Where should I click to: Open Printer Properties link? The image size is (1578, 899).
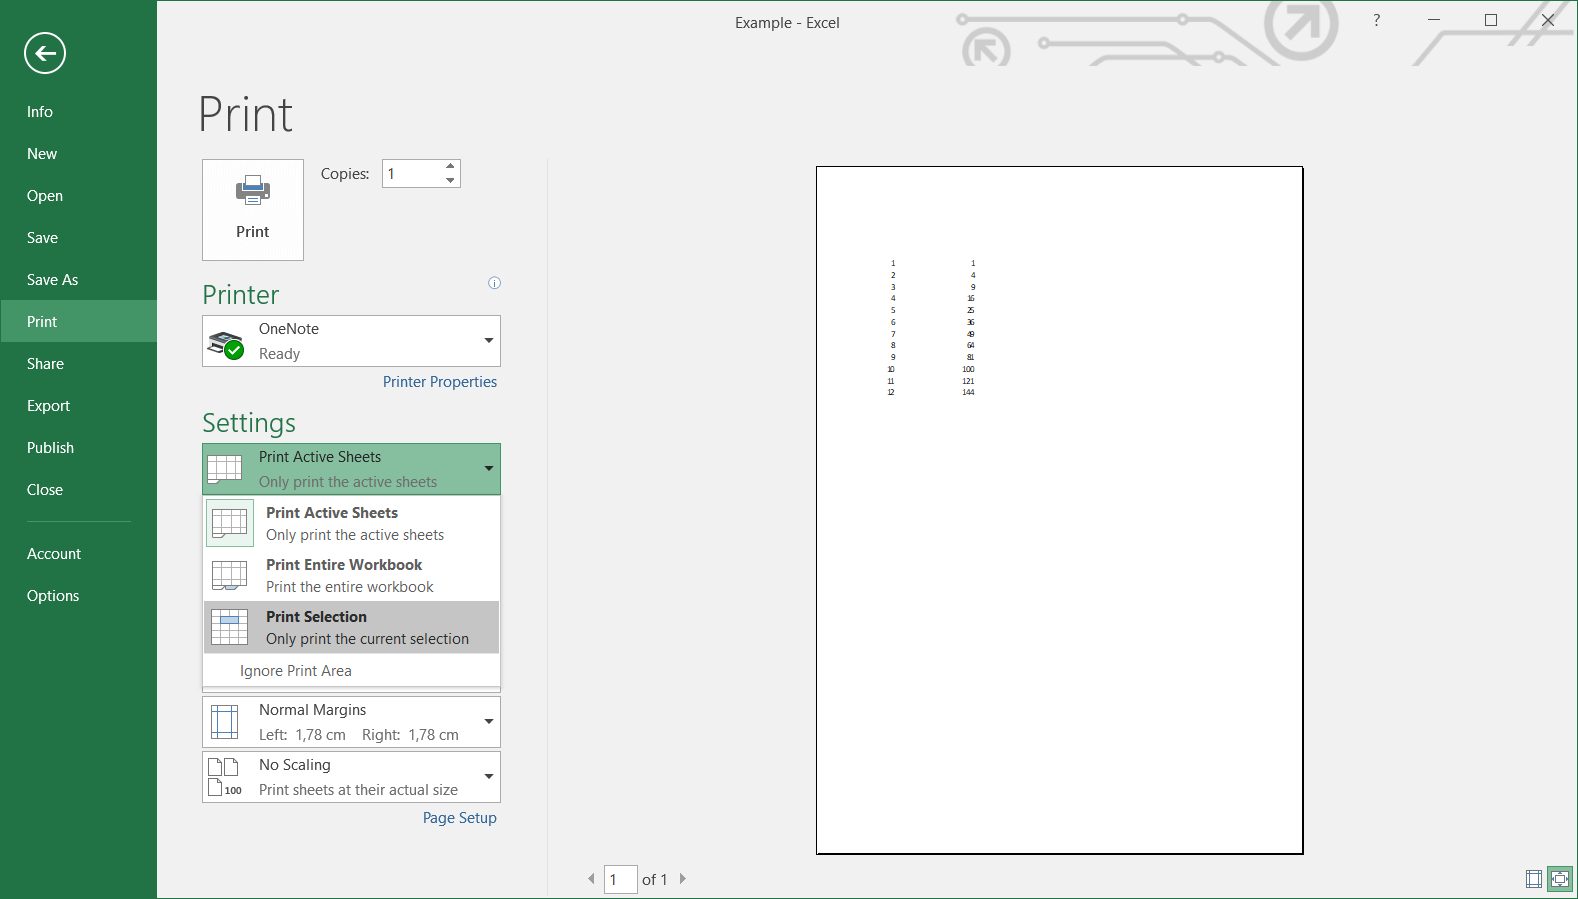439,382
